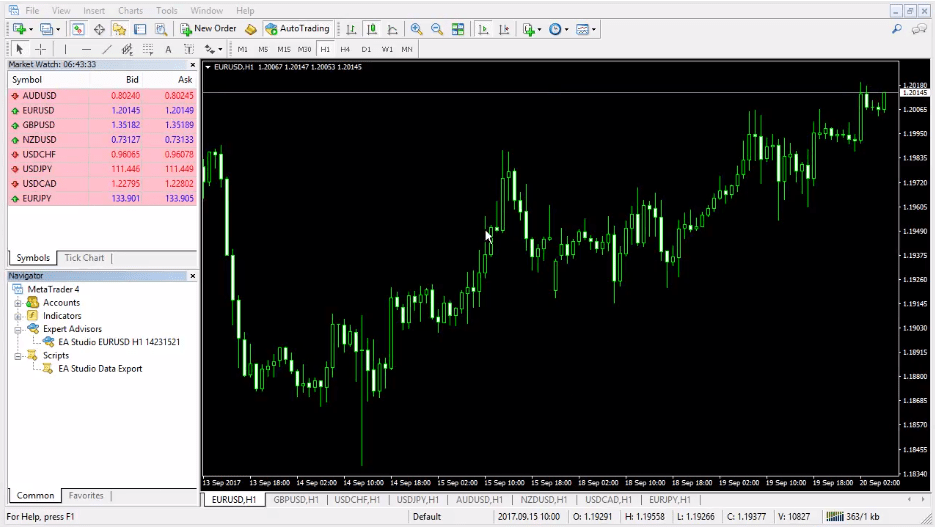Click the Default profile in status bar
This screenshot has height=527, width=935.
point(427,517)
